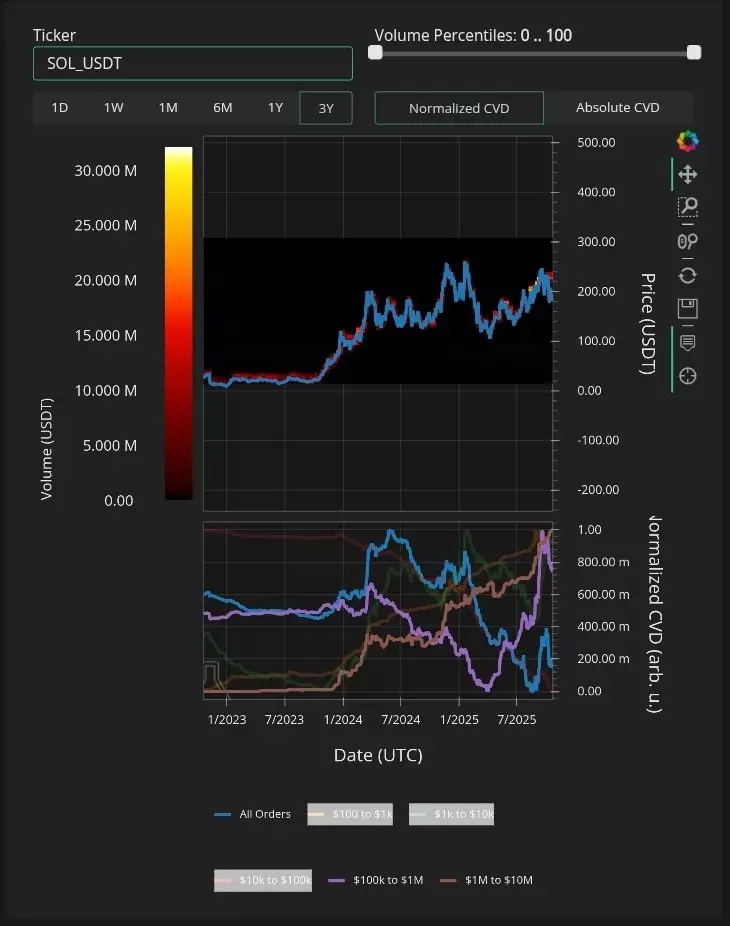
Task: Switch to the 1D time range
Action: coord(60,108)
